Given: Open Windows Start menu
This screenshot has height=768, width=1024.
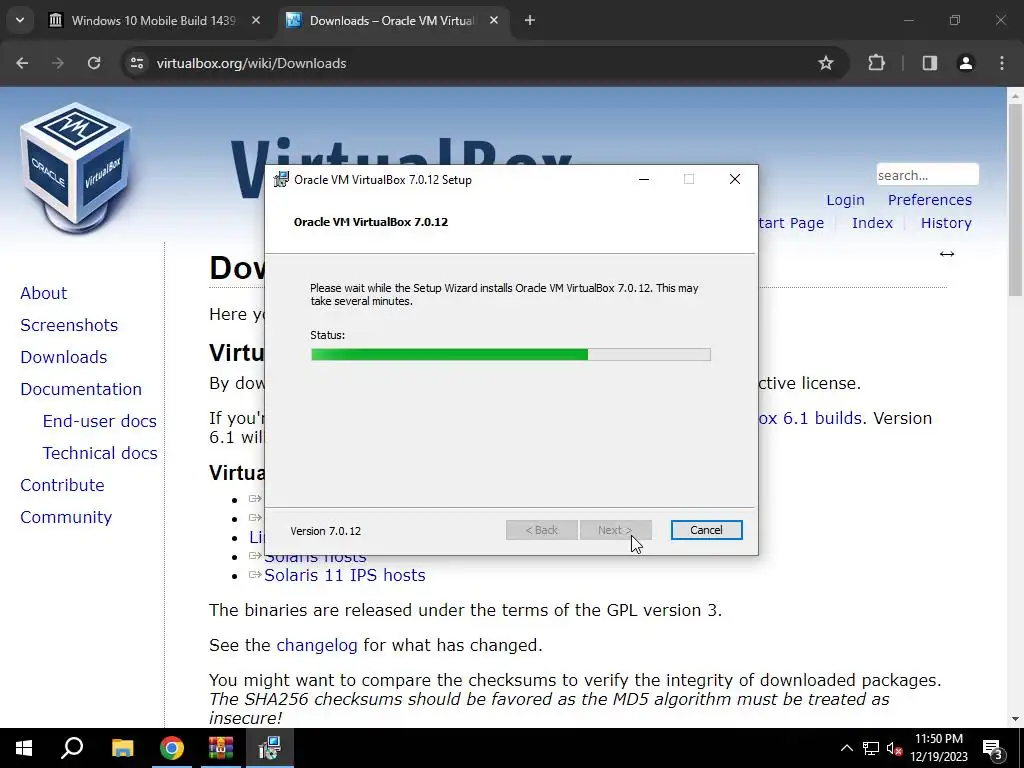Looking at the screenshot, I should 24,748.
